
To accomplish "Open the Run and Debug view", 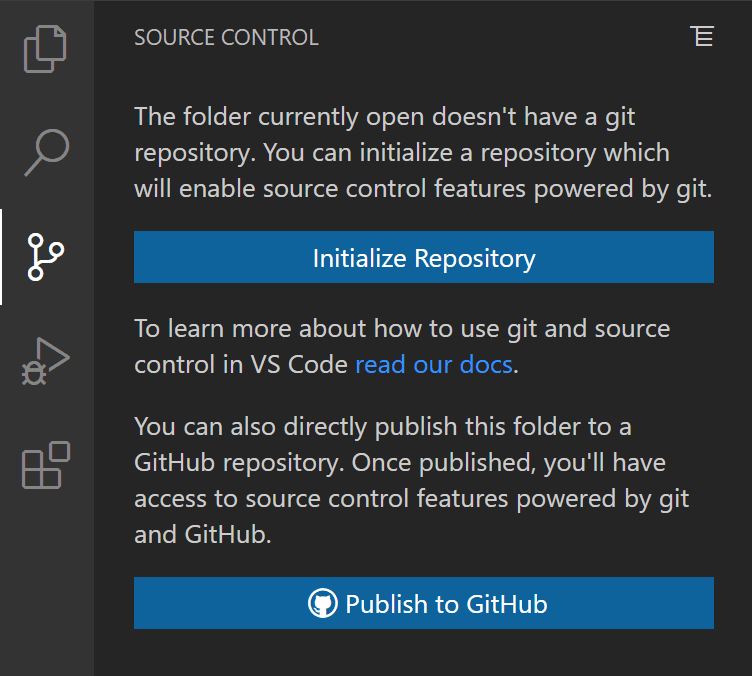I will pyautogui.click(x=46, y=361).
